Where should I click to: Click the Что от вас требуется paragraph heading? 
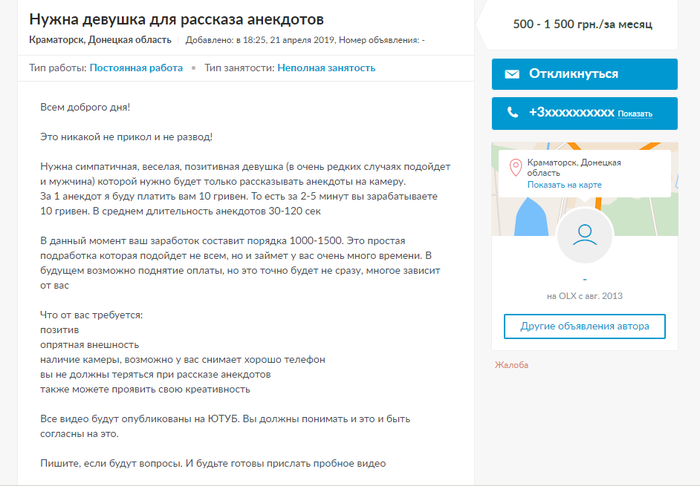click(x=92, y=314)
